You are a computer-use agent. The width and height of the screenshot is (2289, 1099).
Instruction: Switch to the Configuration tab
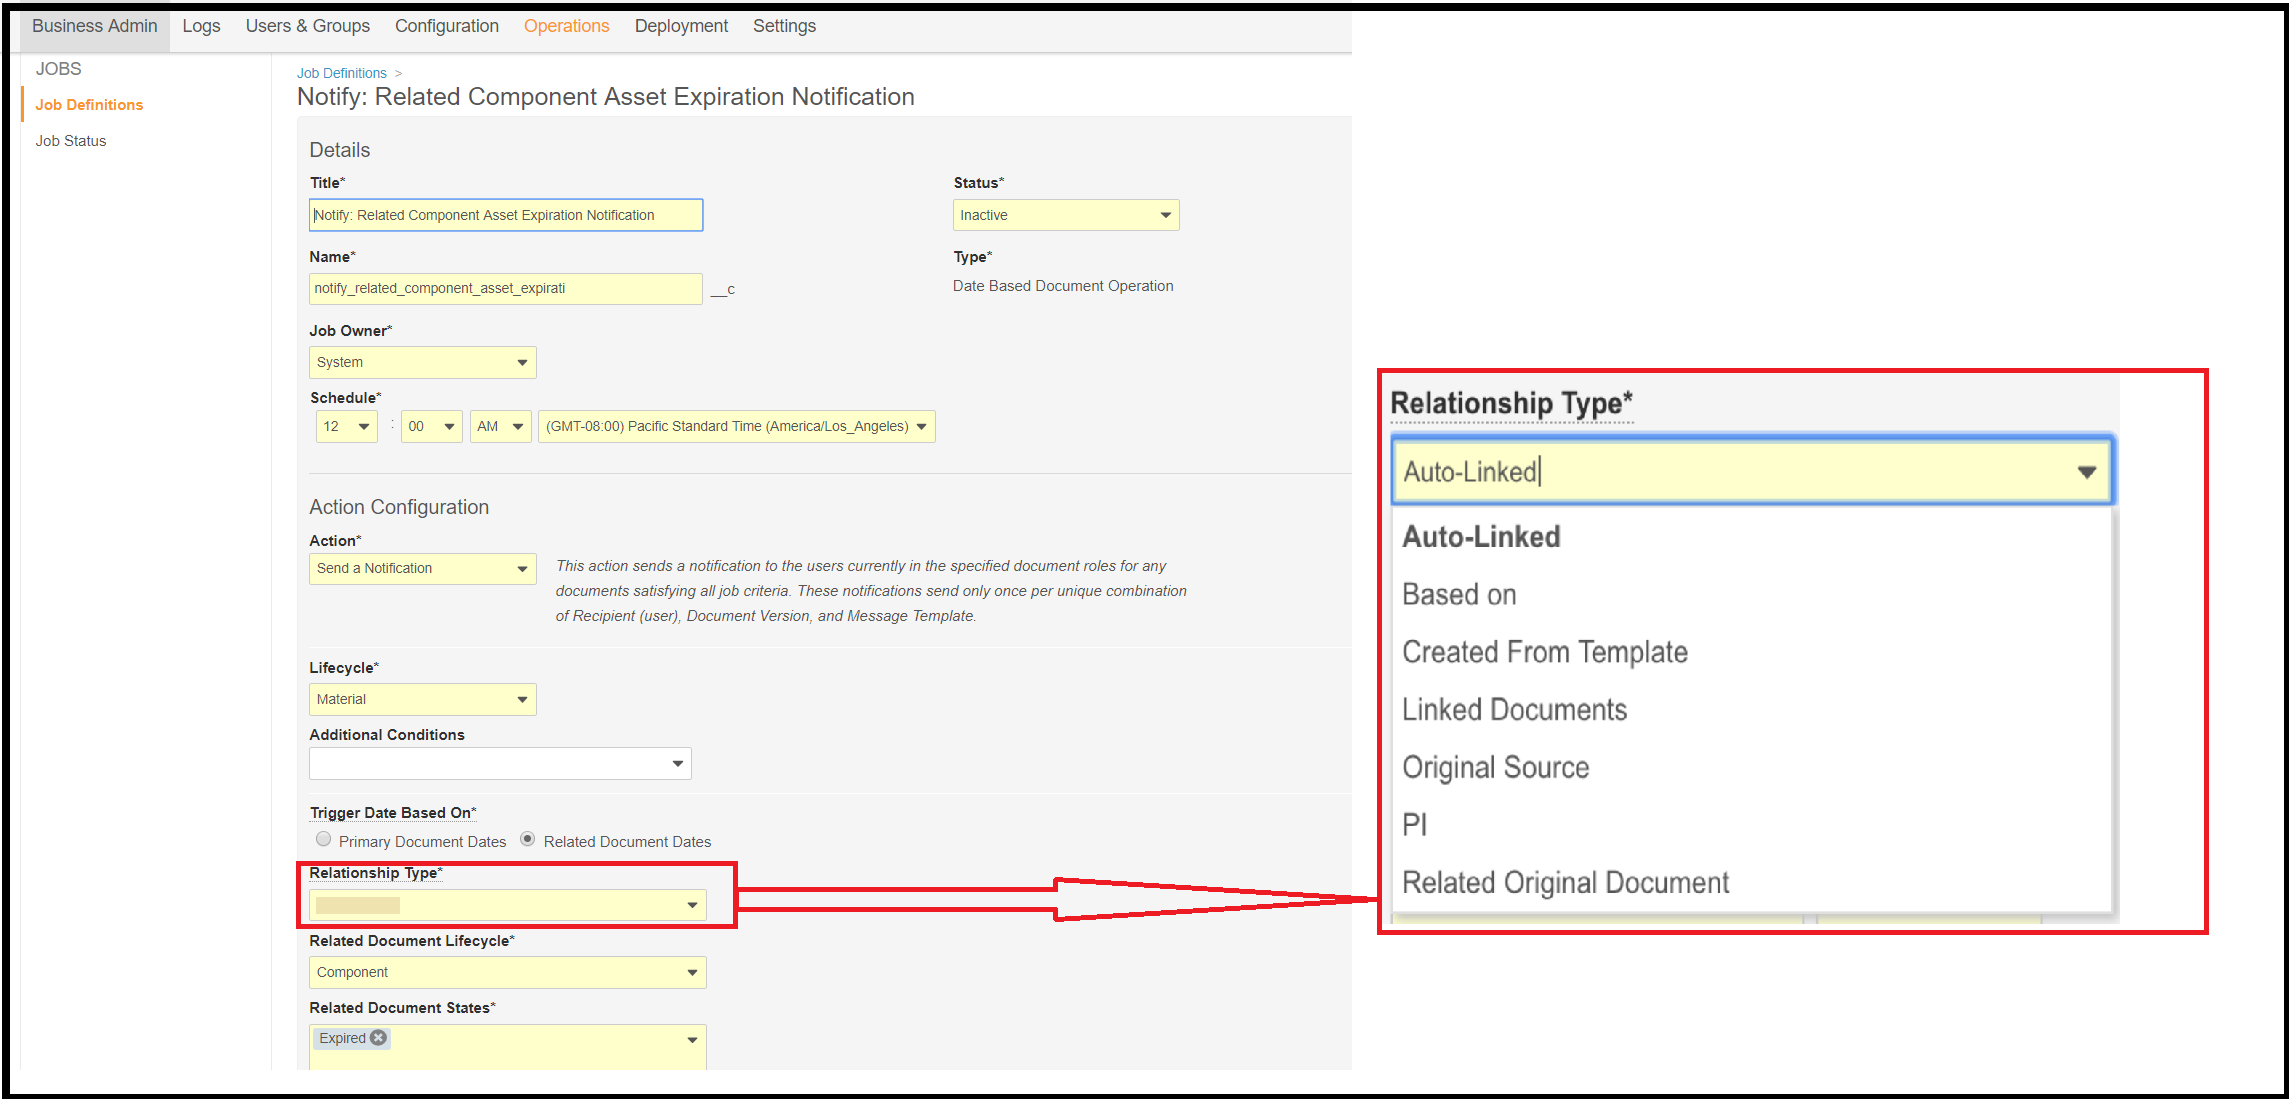click(x=446, y=26)
